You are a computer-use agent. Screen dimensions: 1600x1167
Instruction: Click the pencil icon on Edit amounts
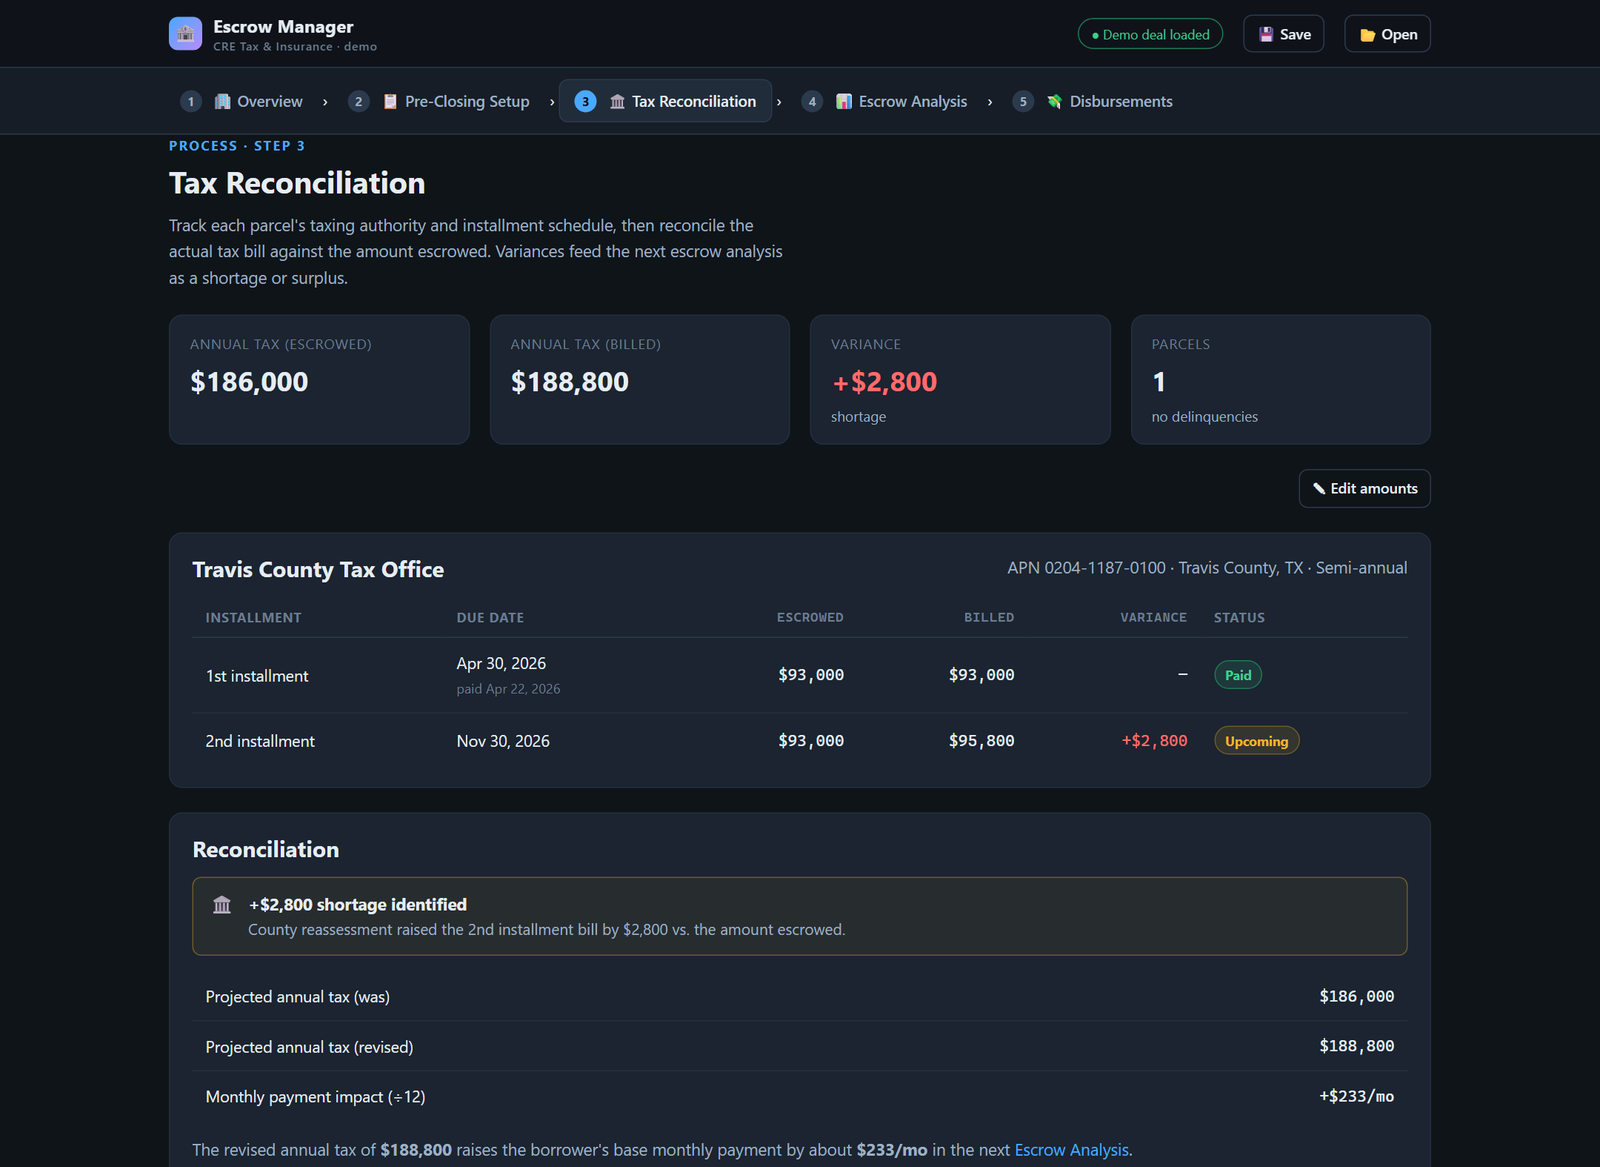coord(1319,488)
